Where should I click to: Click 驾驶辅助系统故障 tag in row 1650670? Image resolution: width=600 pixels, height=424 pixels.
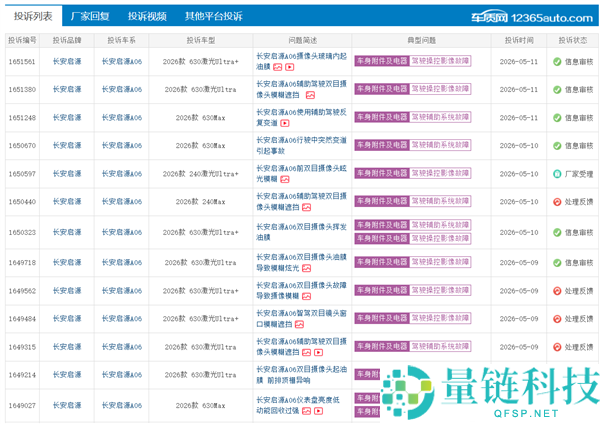440,145
